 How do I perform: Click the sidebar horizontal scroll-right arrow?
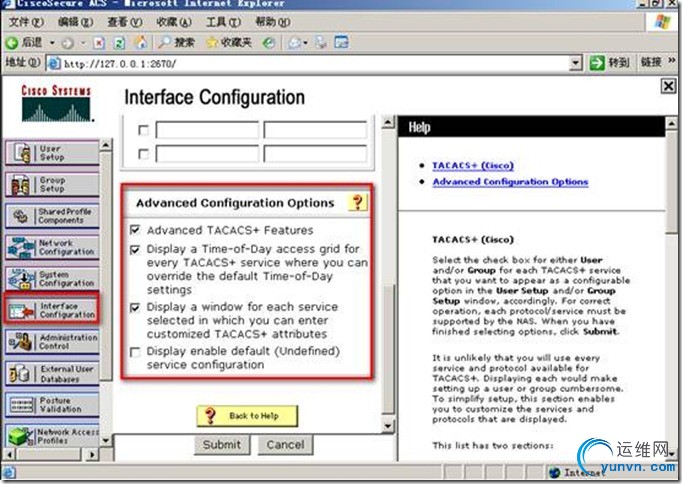[91, 455]
